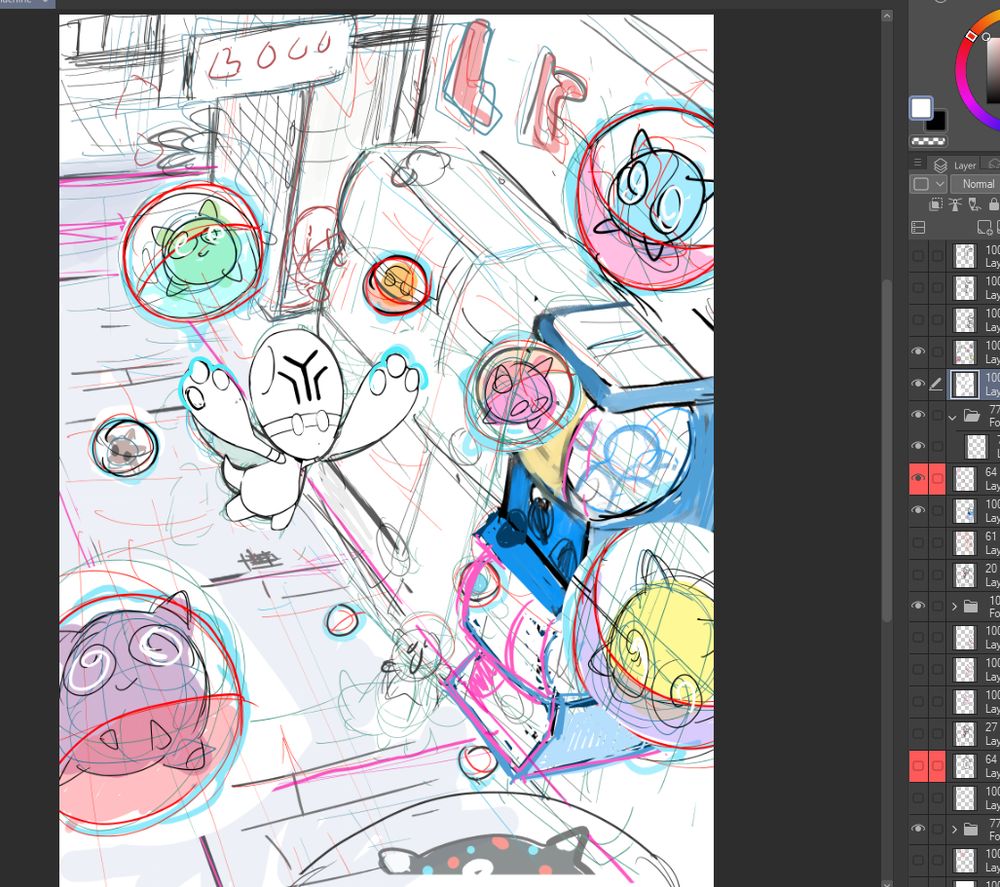1000x887 pixels.
Task: Select the 20 opacity layer thumbnail
Action: click(965, 575)
